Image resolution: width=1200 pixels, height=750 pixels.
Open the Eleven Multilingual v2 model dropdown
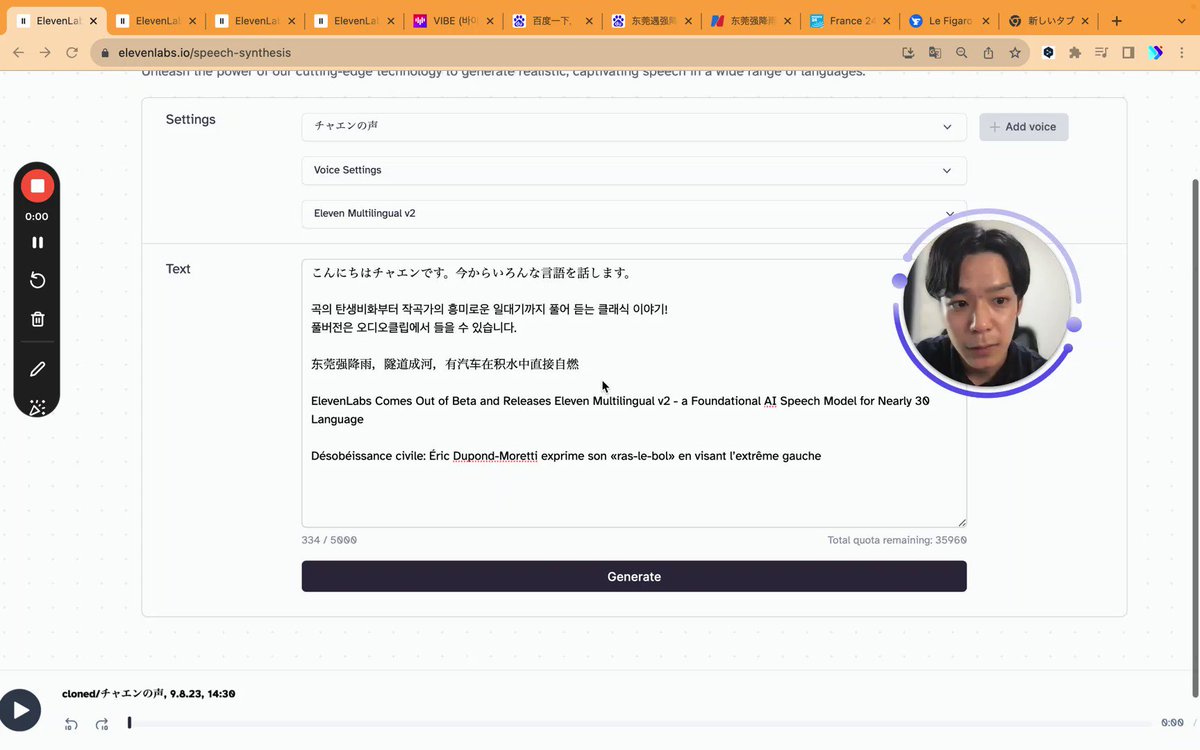[634, 213]
